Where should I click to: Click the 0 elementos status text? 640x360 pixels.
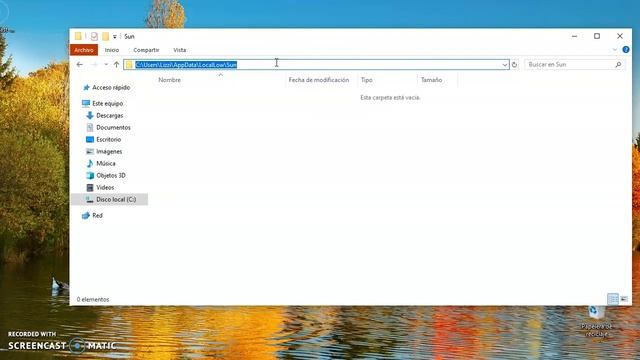[x=93, y=299]
